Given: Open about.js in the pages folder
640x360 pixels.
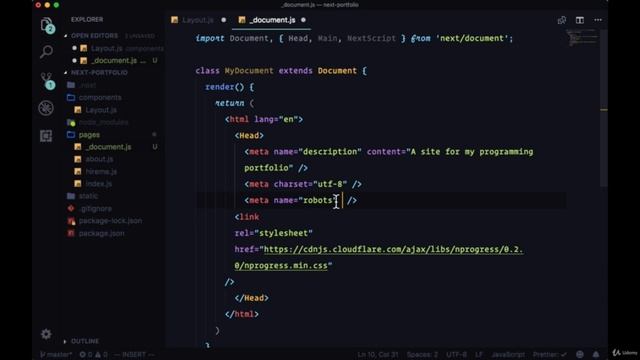Looking at the screenshot, I should click(x=99, y=159).
